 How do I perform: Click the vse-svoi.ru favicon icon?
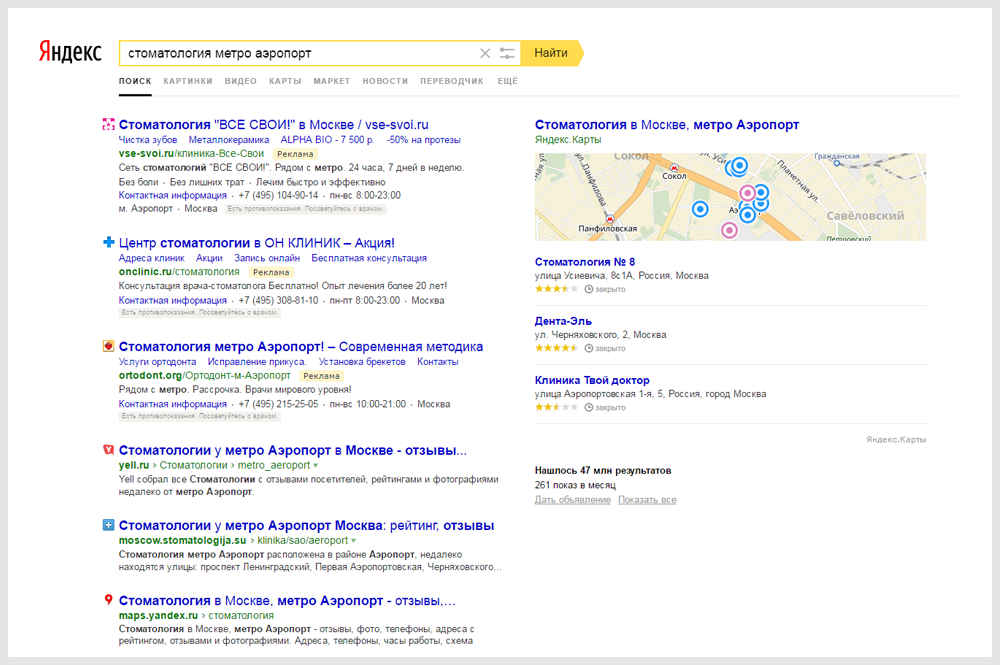(x=109, y=124)
